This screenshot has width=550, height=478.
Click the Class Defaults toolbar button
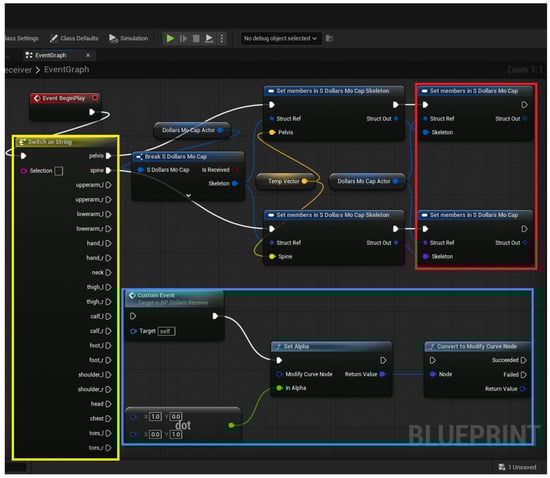click(74, 38)
